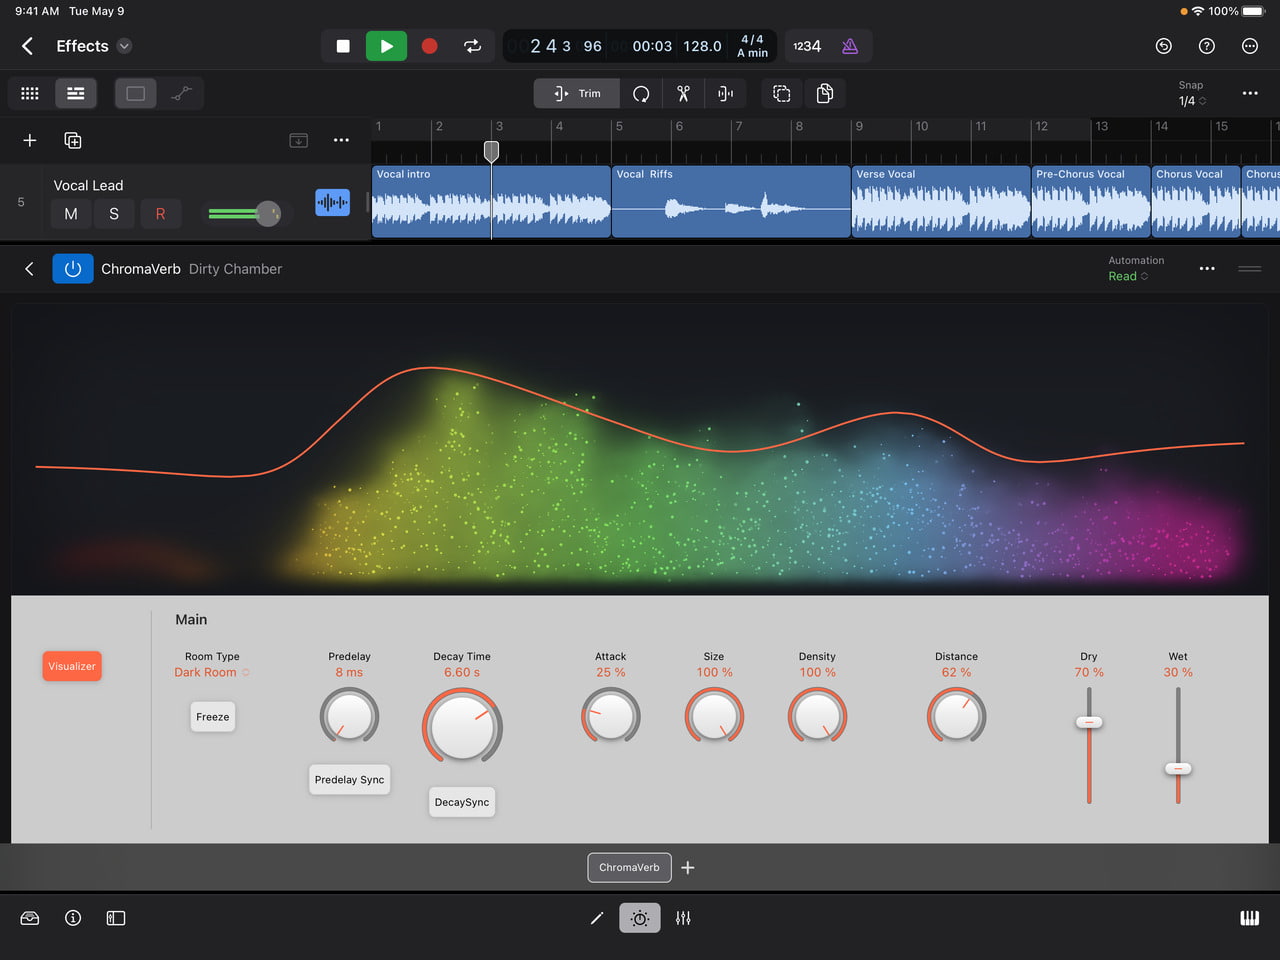Viewport: 1280px width, 960px height.
Task: Open the Marquee selection tool
Action: tap(781, 93)
